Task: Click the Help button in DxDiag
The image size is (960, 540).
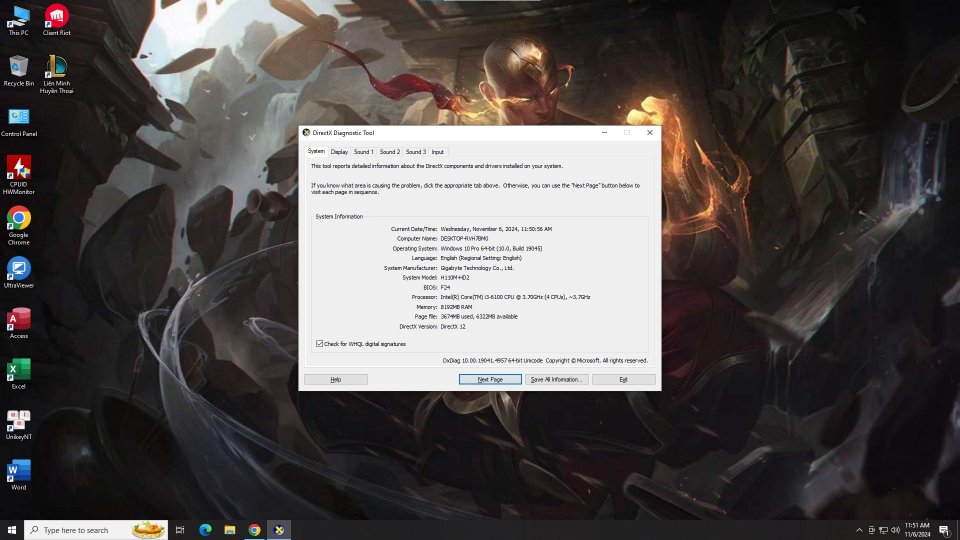Action: click(335, 380)
